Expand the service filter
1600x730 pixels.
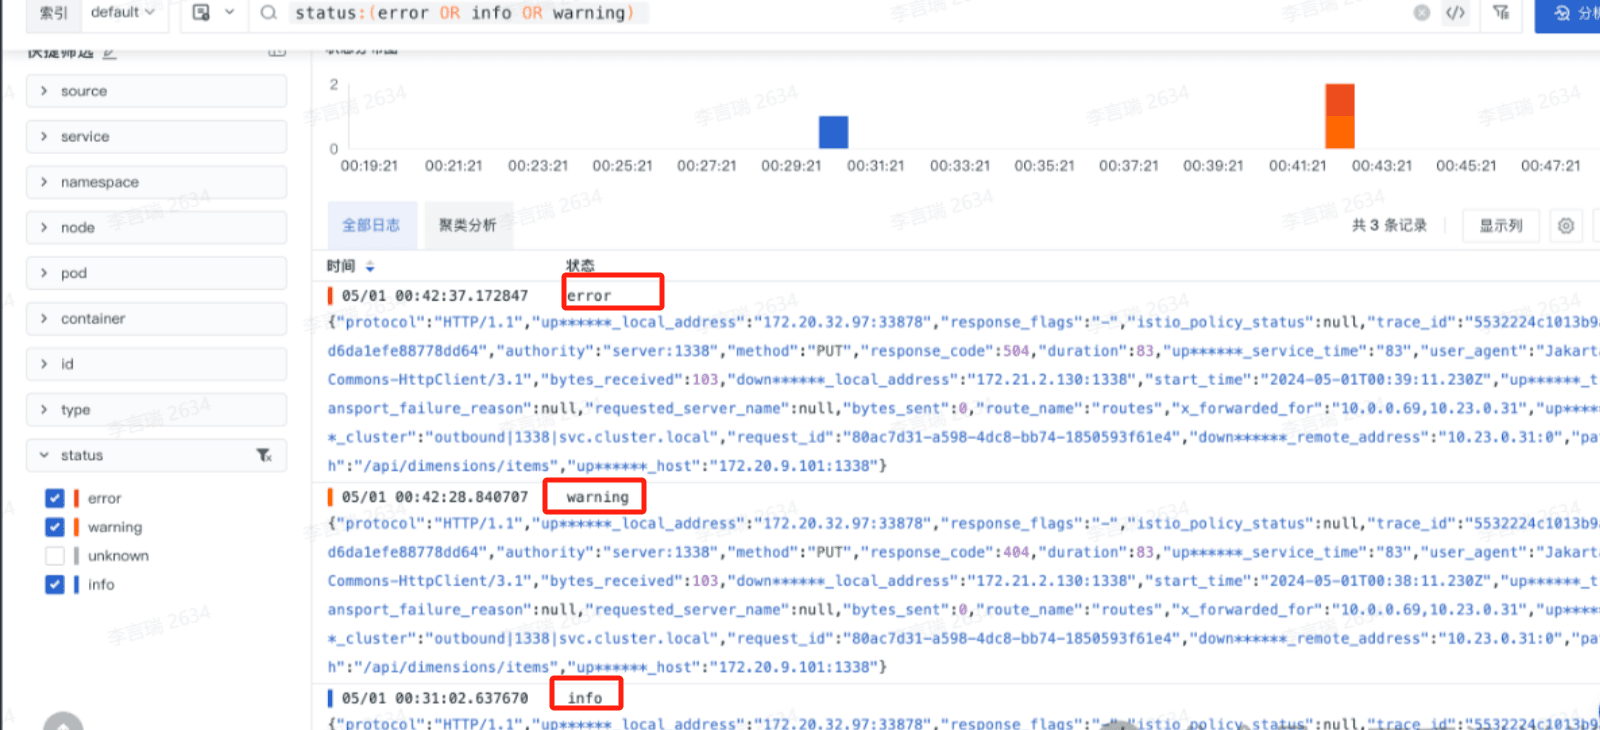point(156,137)
